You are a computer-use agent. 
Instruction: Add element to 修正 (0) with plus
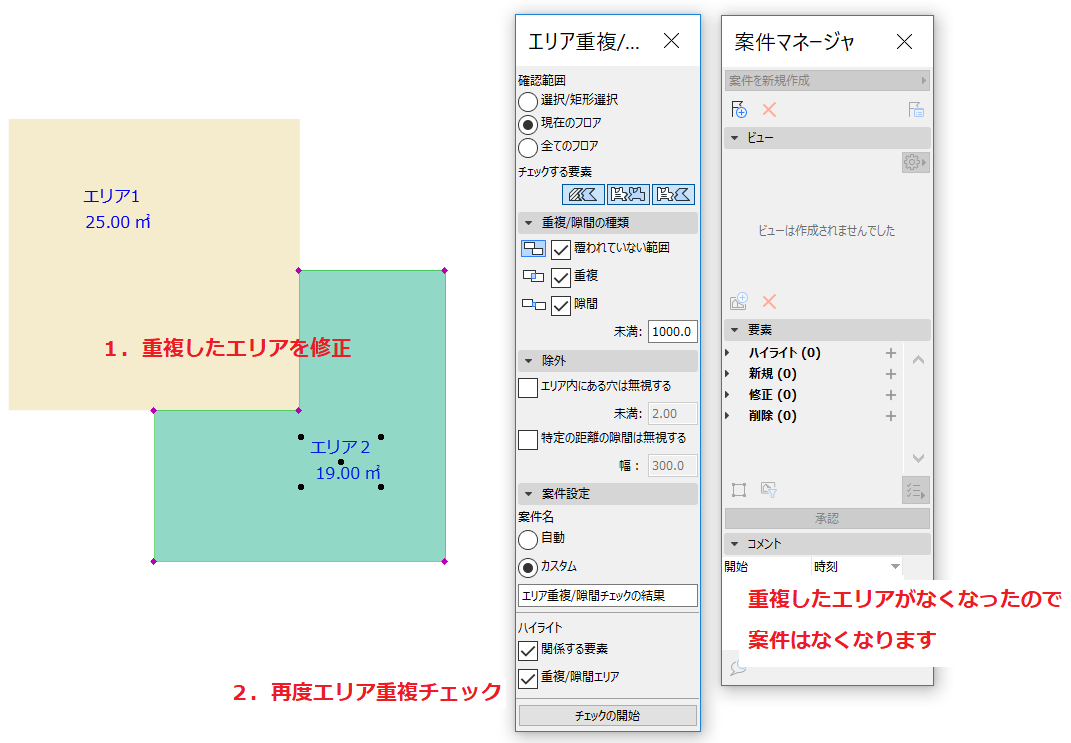tap(891, 395)
